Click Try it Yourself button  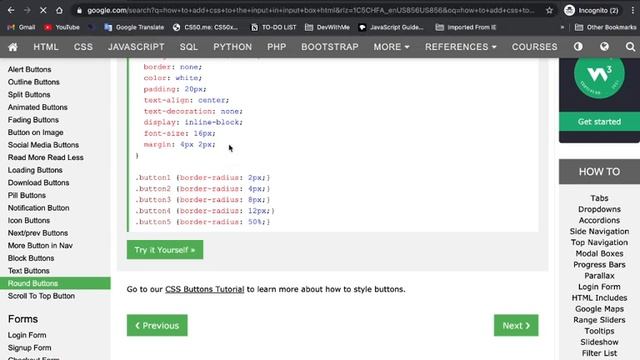point(165,250)
